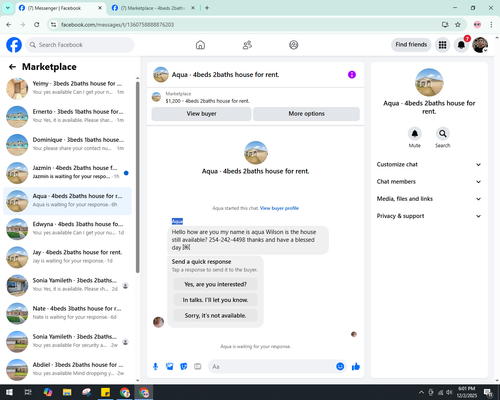This screenshot has height=400, width=500.
Task: Open a new browser tab
Action: pyautogui.click(x=207, y=8)
